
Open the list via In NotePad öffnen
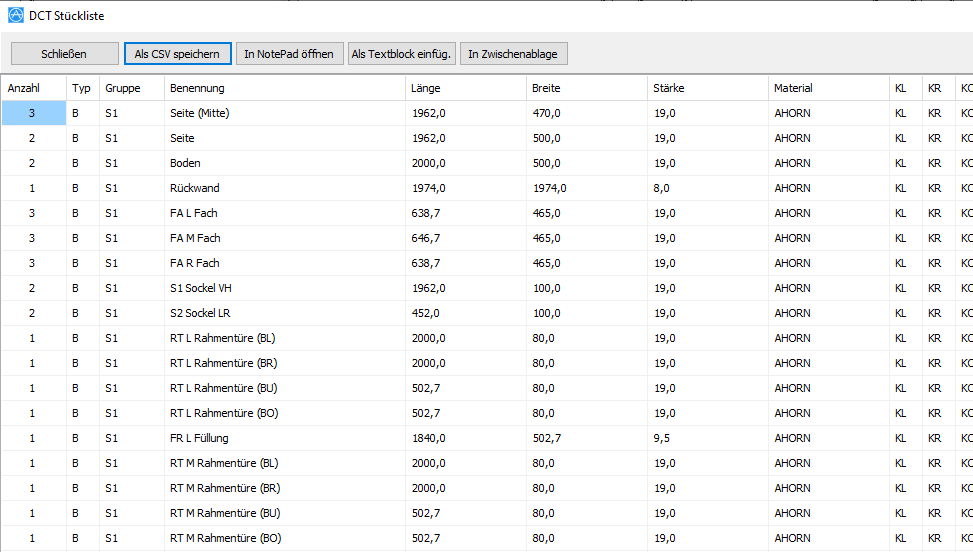tap(289, 54)
